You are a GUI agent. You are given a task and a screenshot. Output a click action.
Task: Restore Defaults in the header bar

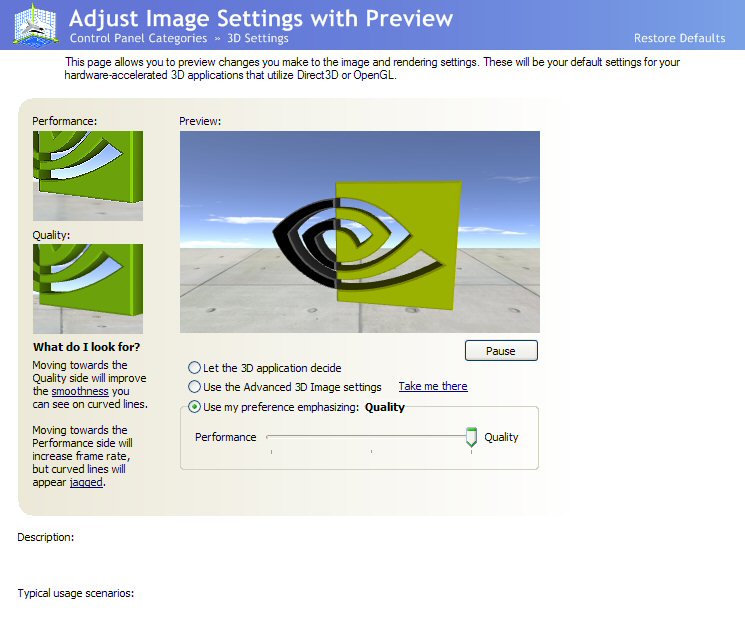click(679, 38)
